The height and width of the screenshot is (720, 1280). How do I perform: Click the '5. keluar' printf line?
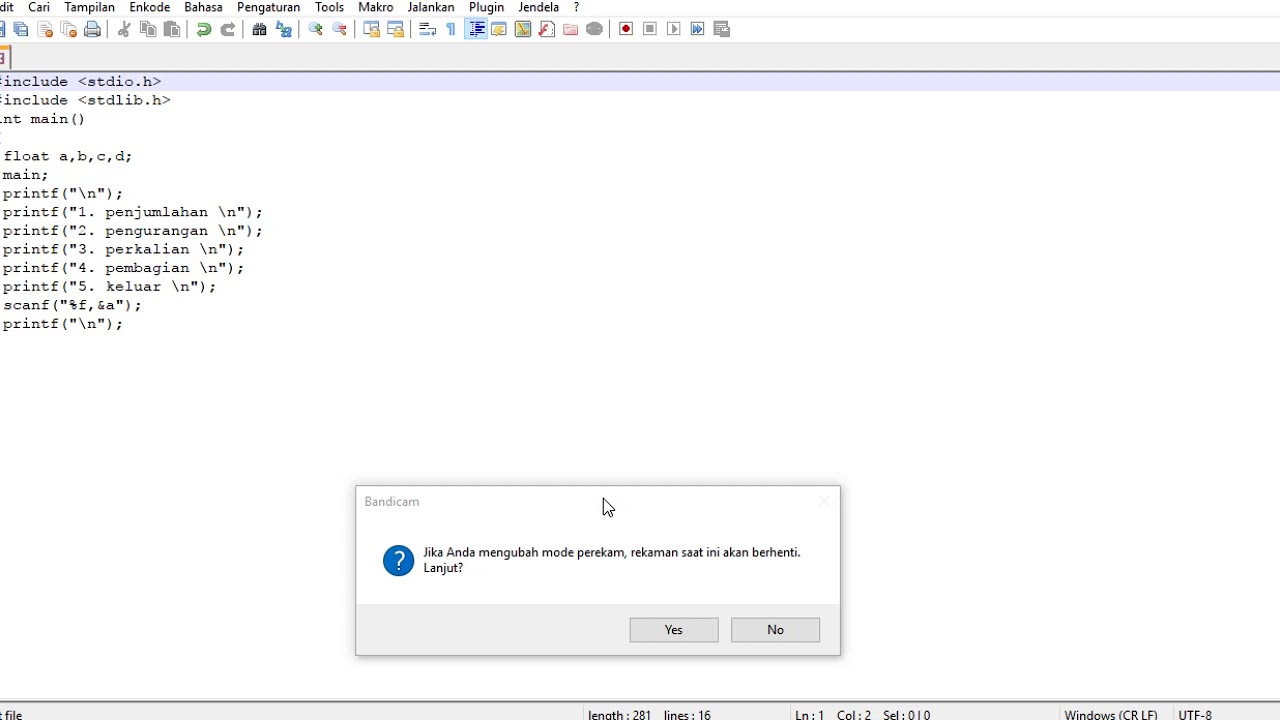(x=109, y=287)
